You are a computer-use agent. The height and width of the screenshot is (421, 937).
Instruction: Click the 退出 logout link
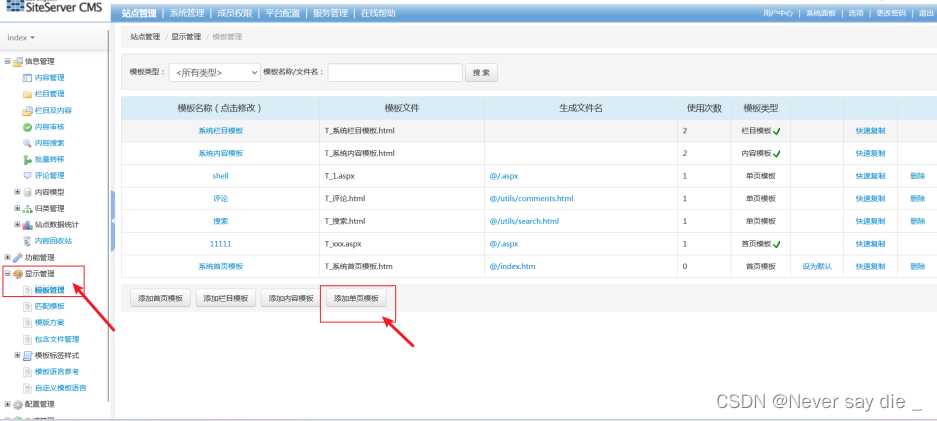pos(926,13)
